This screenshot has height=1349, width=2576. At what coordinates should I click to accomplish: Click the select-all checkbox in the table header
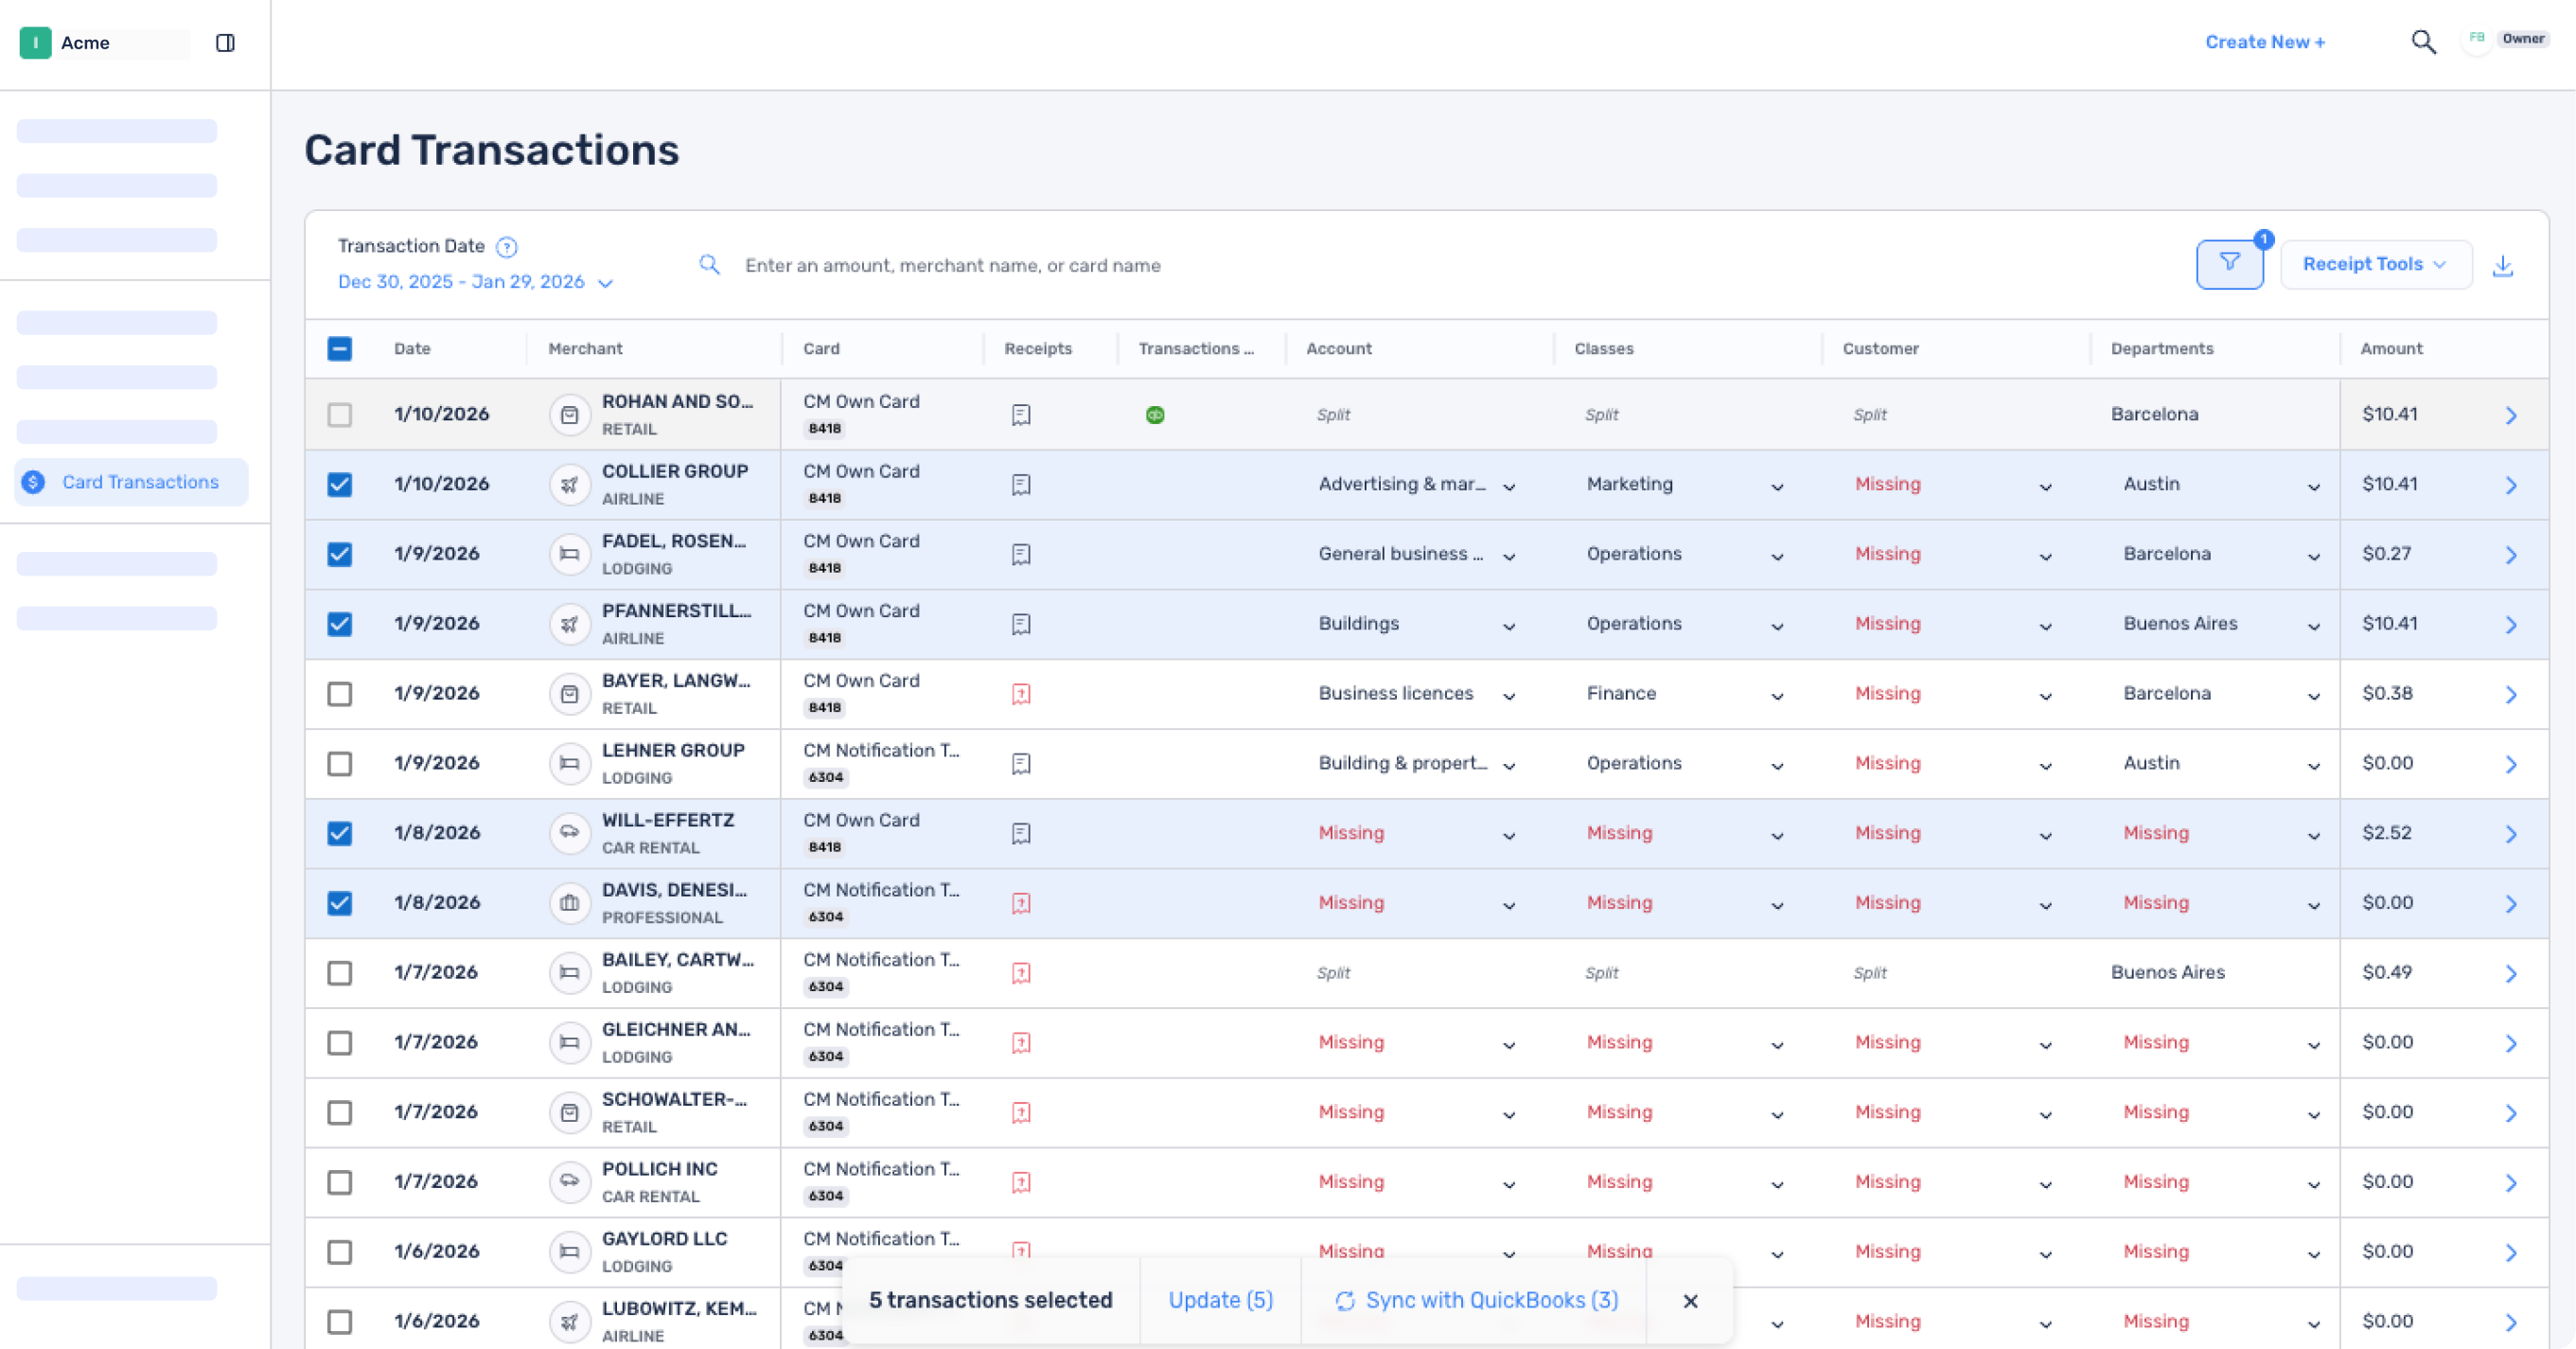point(340,349)
